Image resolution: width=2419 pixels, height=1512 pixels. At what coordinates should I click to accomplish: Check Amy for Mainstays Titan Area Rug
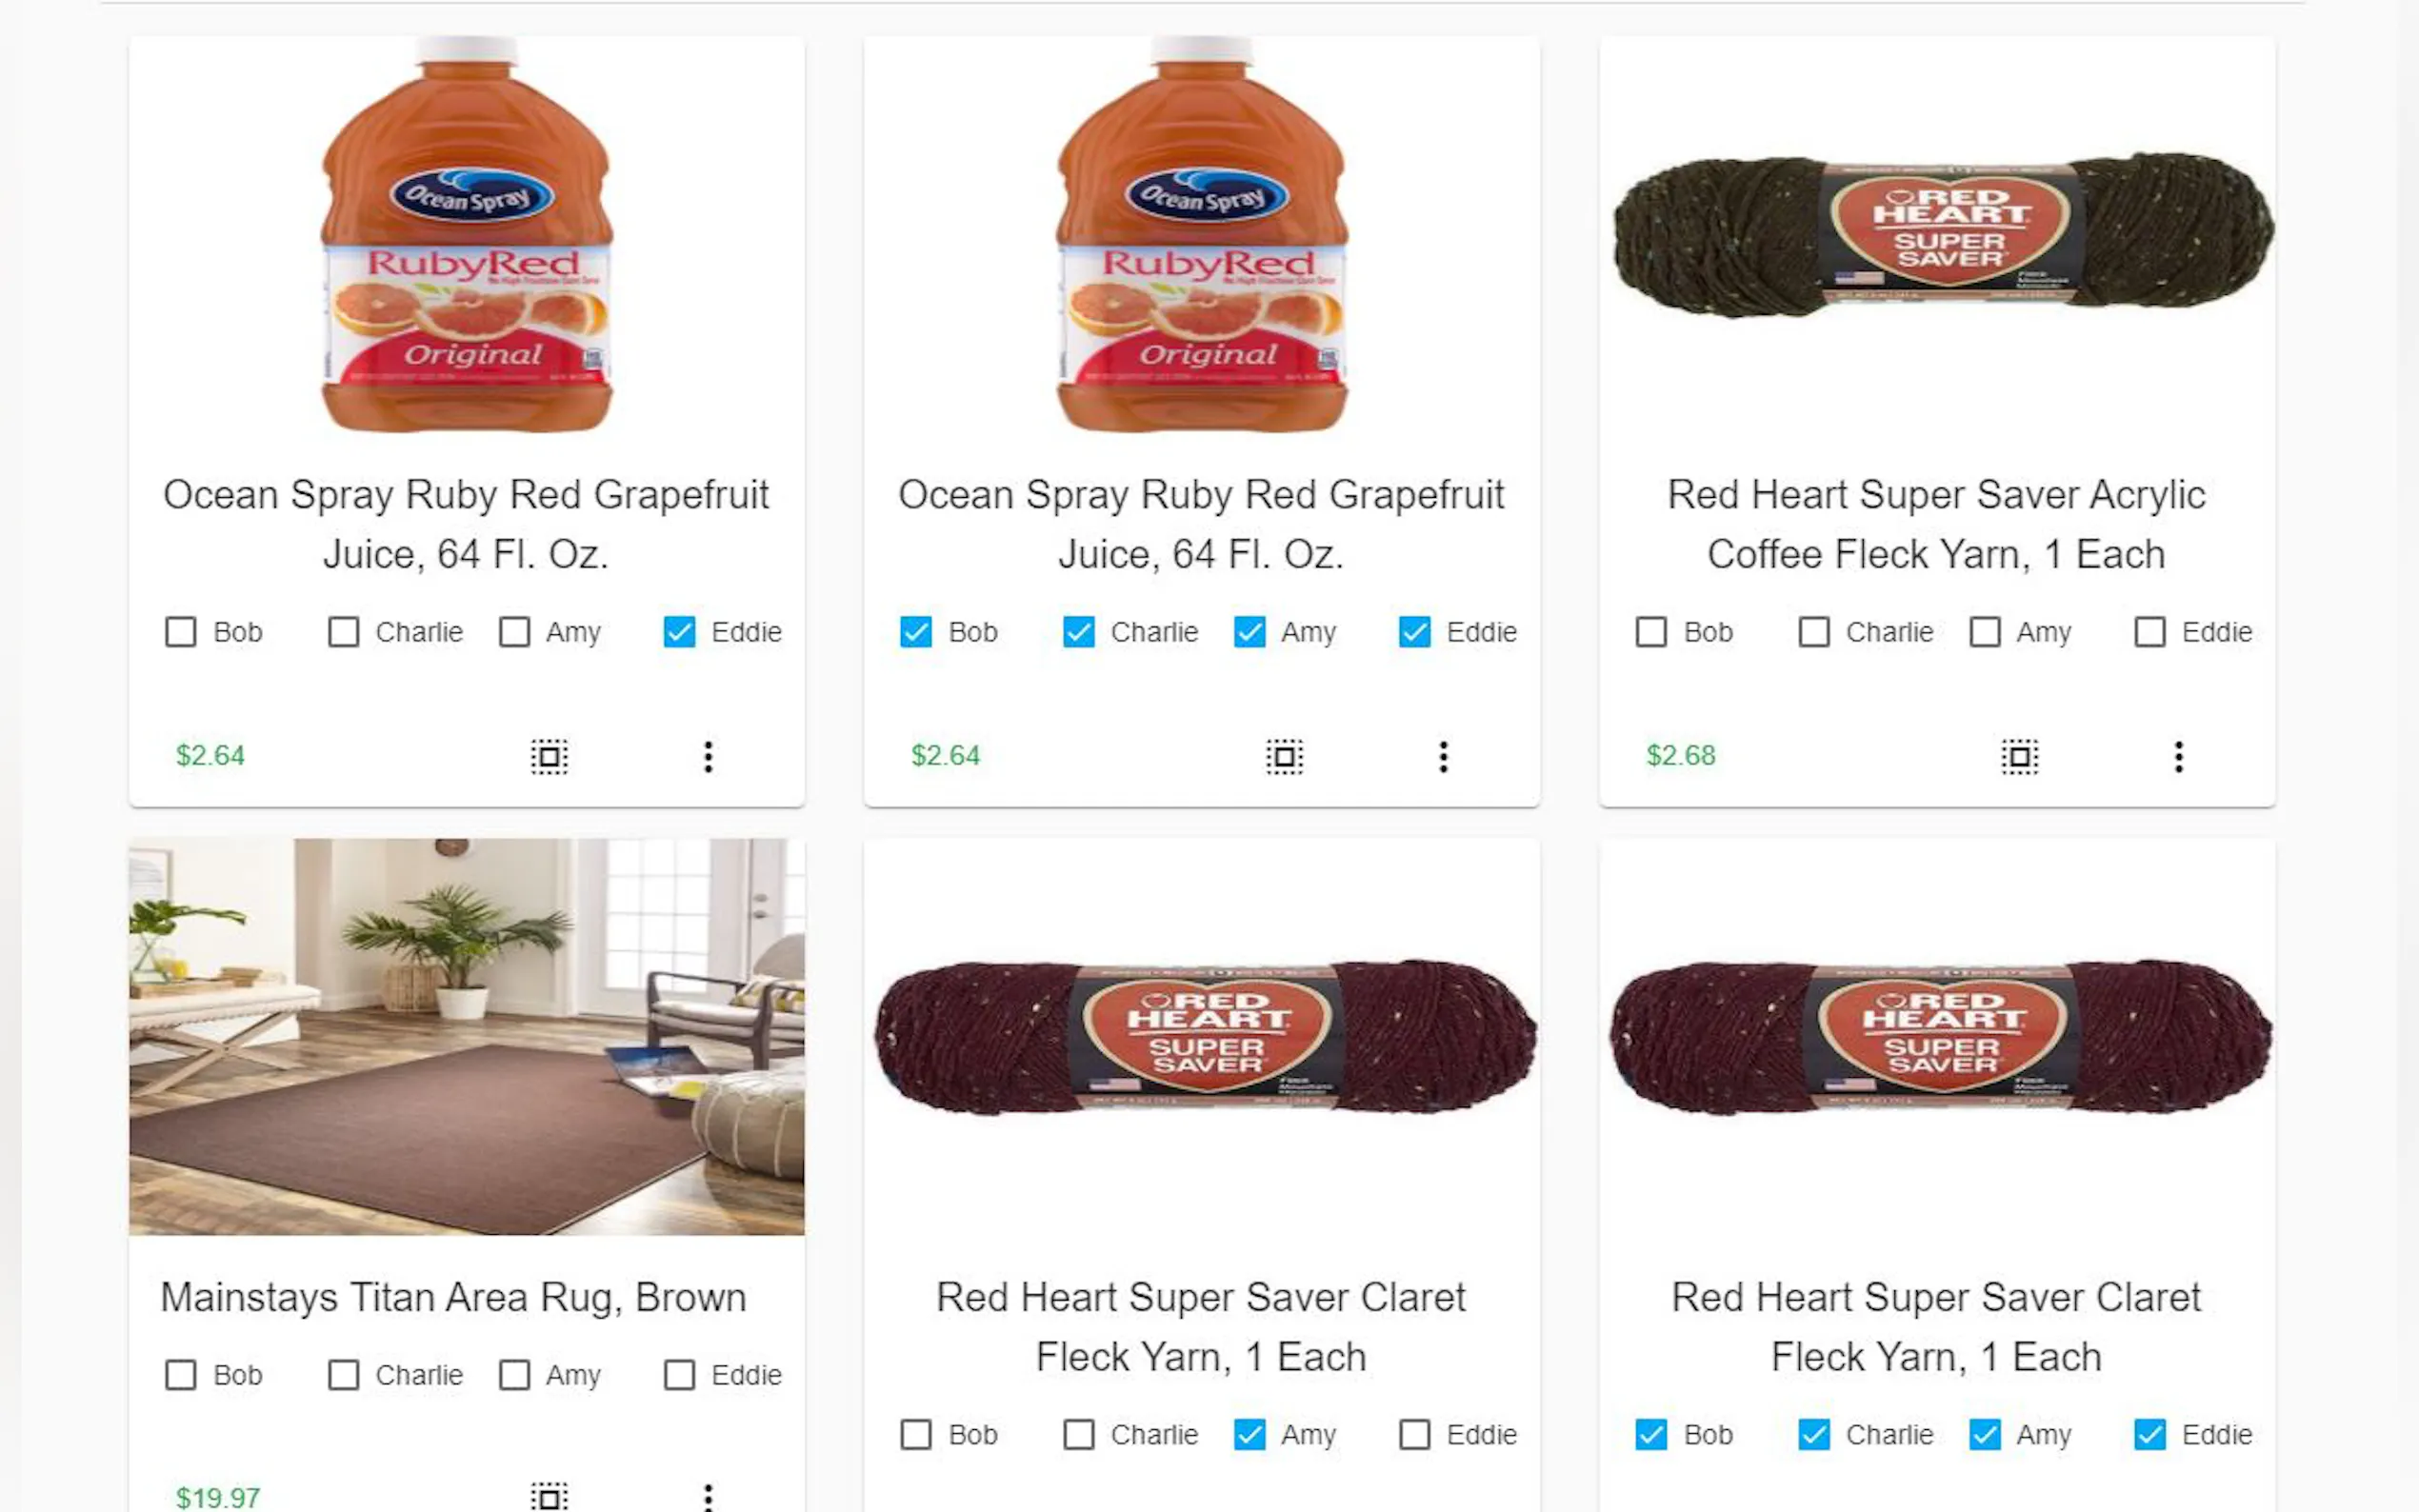pyautogui.click(x=515, y=1375)
